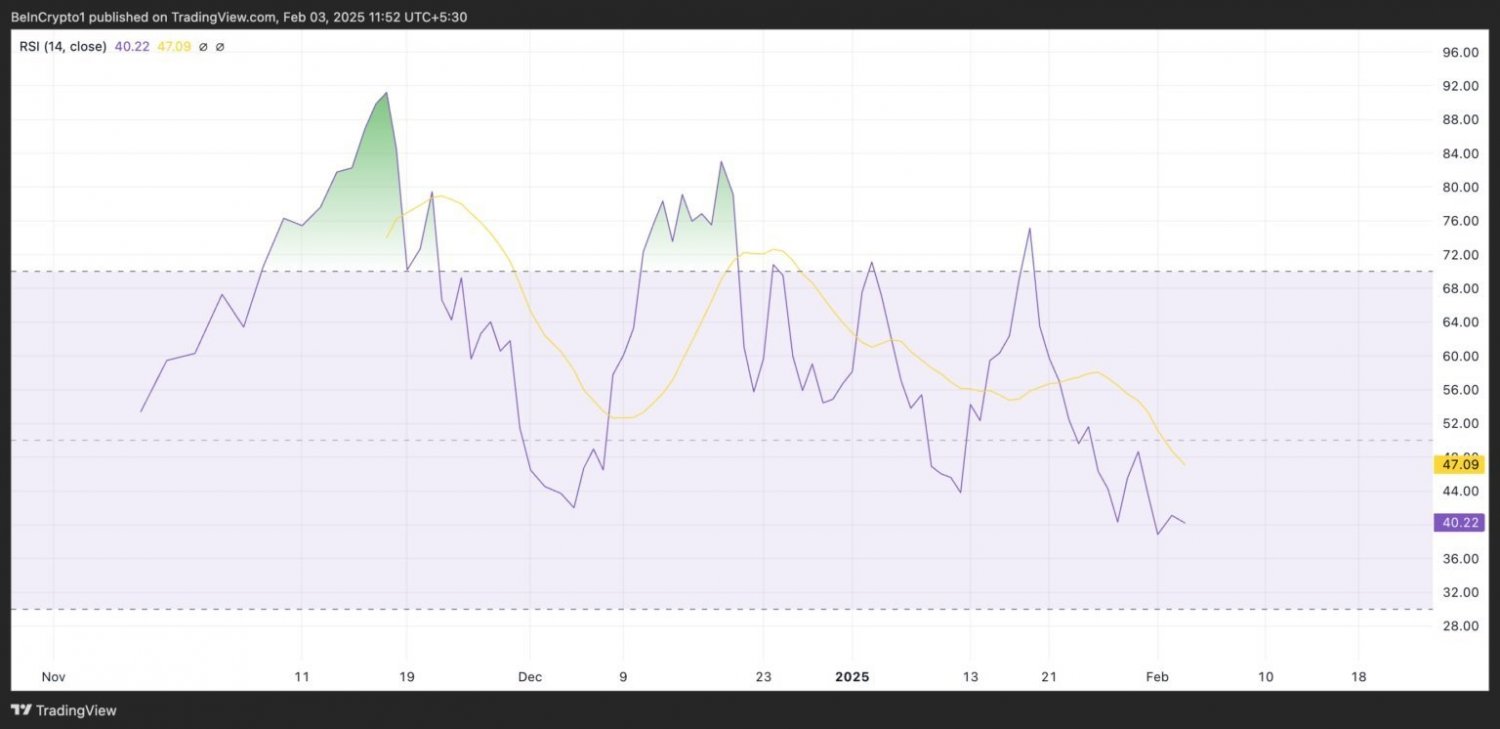Viewport: 1500px width, 729px height.
Task: Click the Nov label on time axis
Action: click(53, 677)
